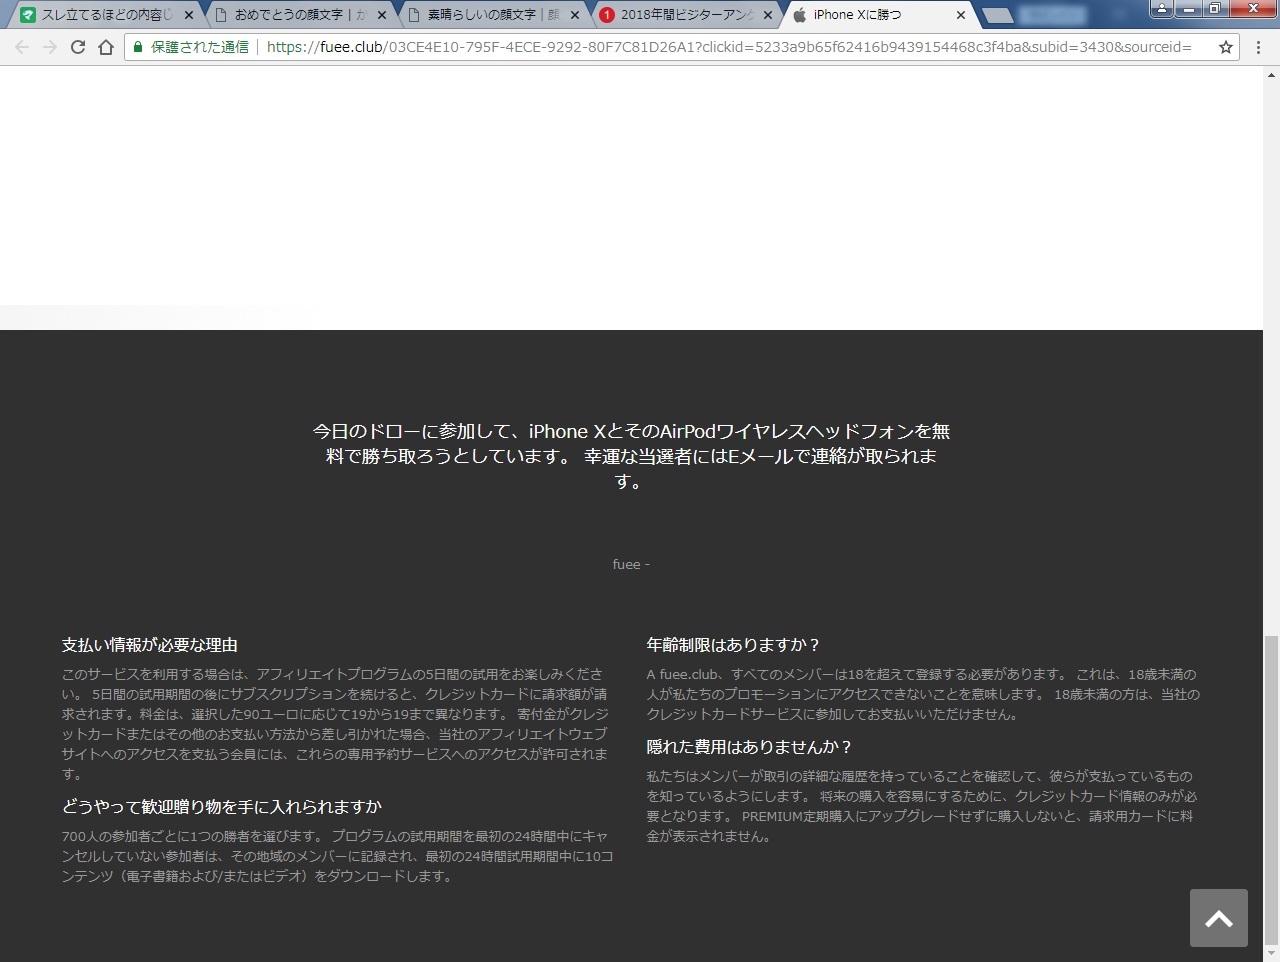The height and width of the screenshot is (962, 1280).
Task: Open the Chrome user profile button
Action: pyautogui.click(x=1162, y=9)
